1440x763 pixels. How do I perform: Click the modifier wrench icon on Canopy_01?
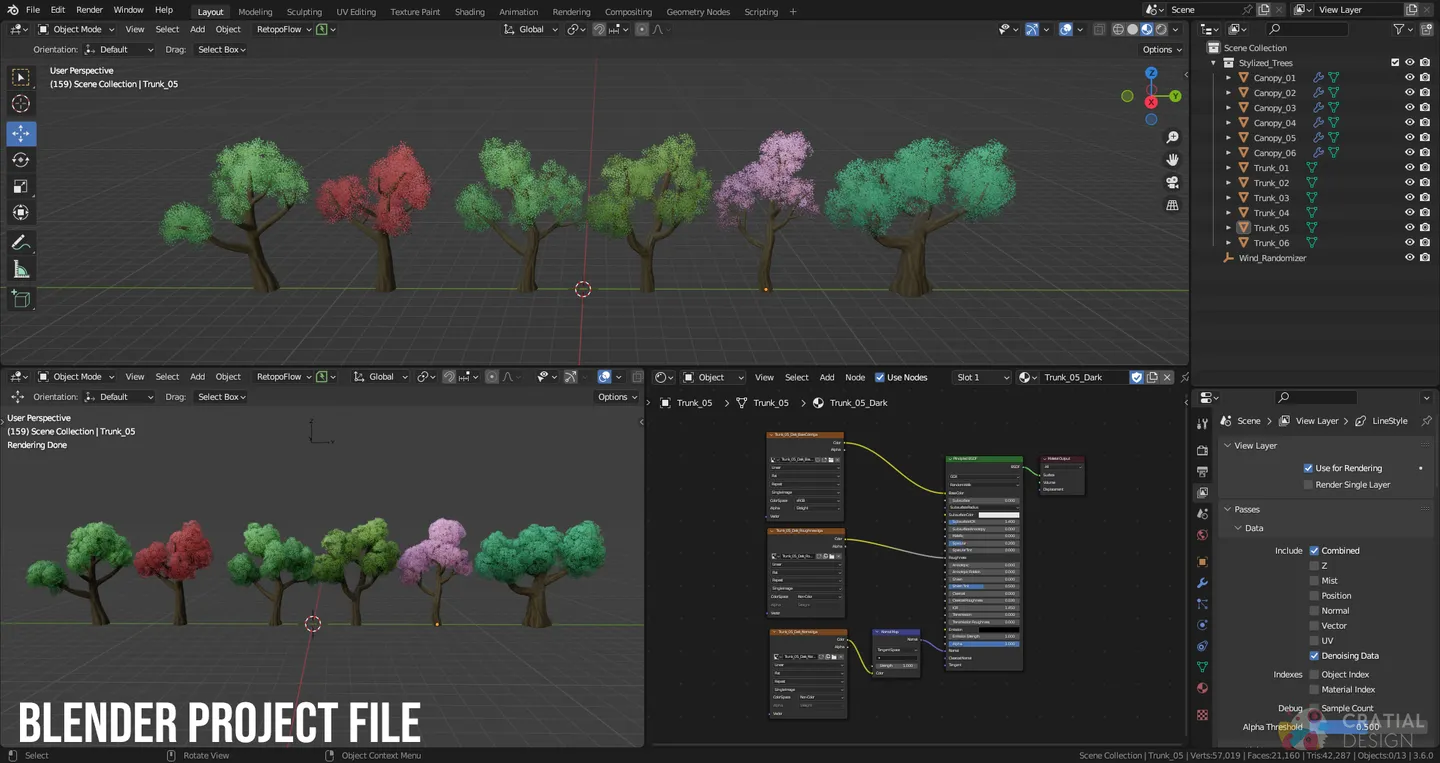(1318, 78)
